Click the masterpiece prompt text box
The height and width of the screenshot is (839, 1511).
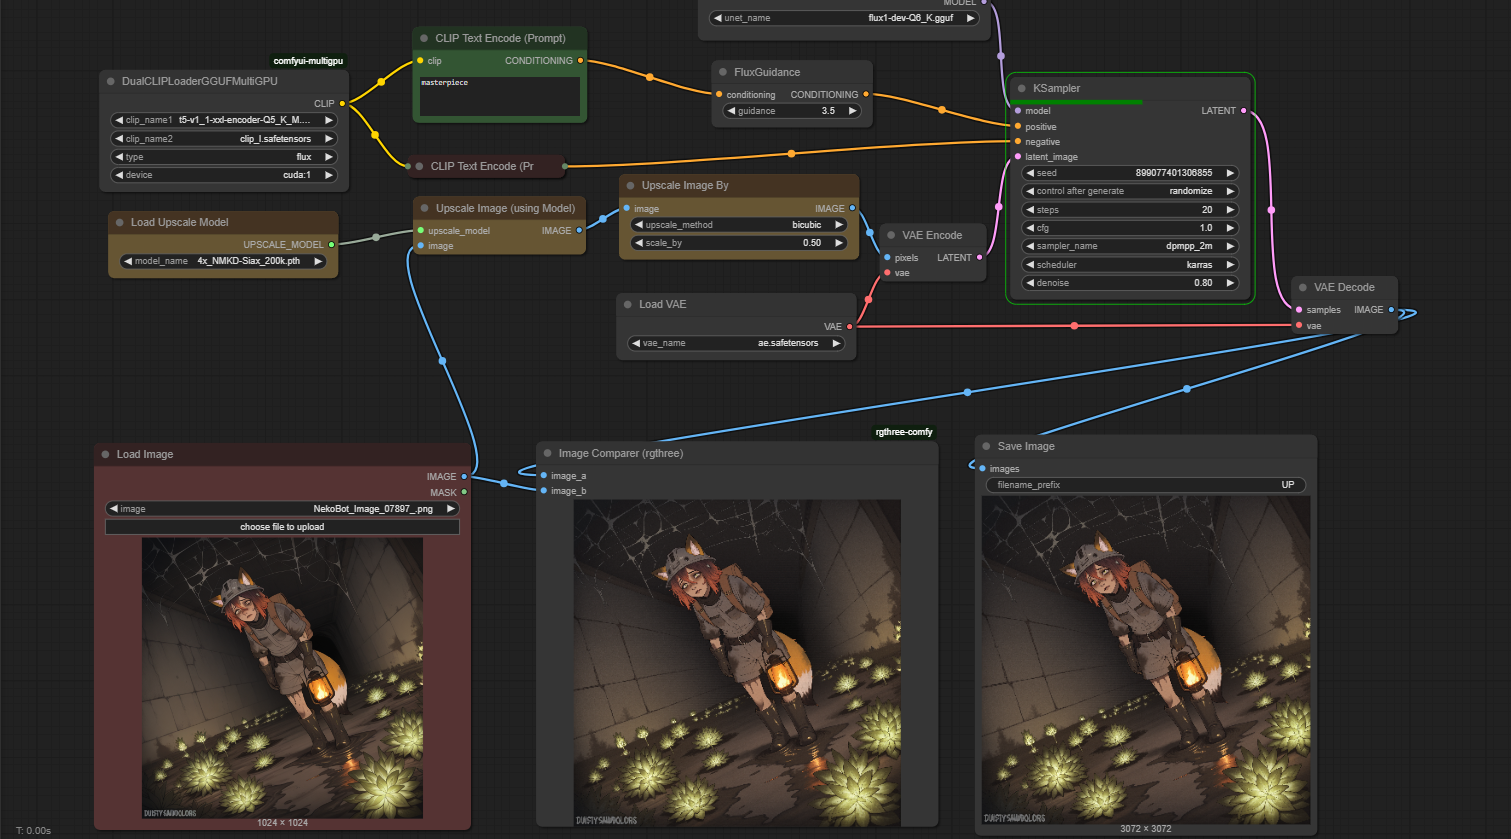[x=500, y=96]
